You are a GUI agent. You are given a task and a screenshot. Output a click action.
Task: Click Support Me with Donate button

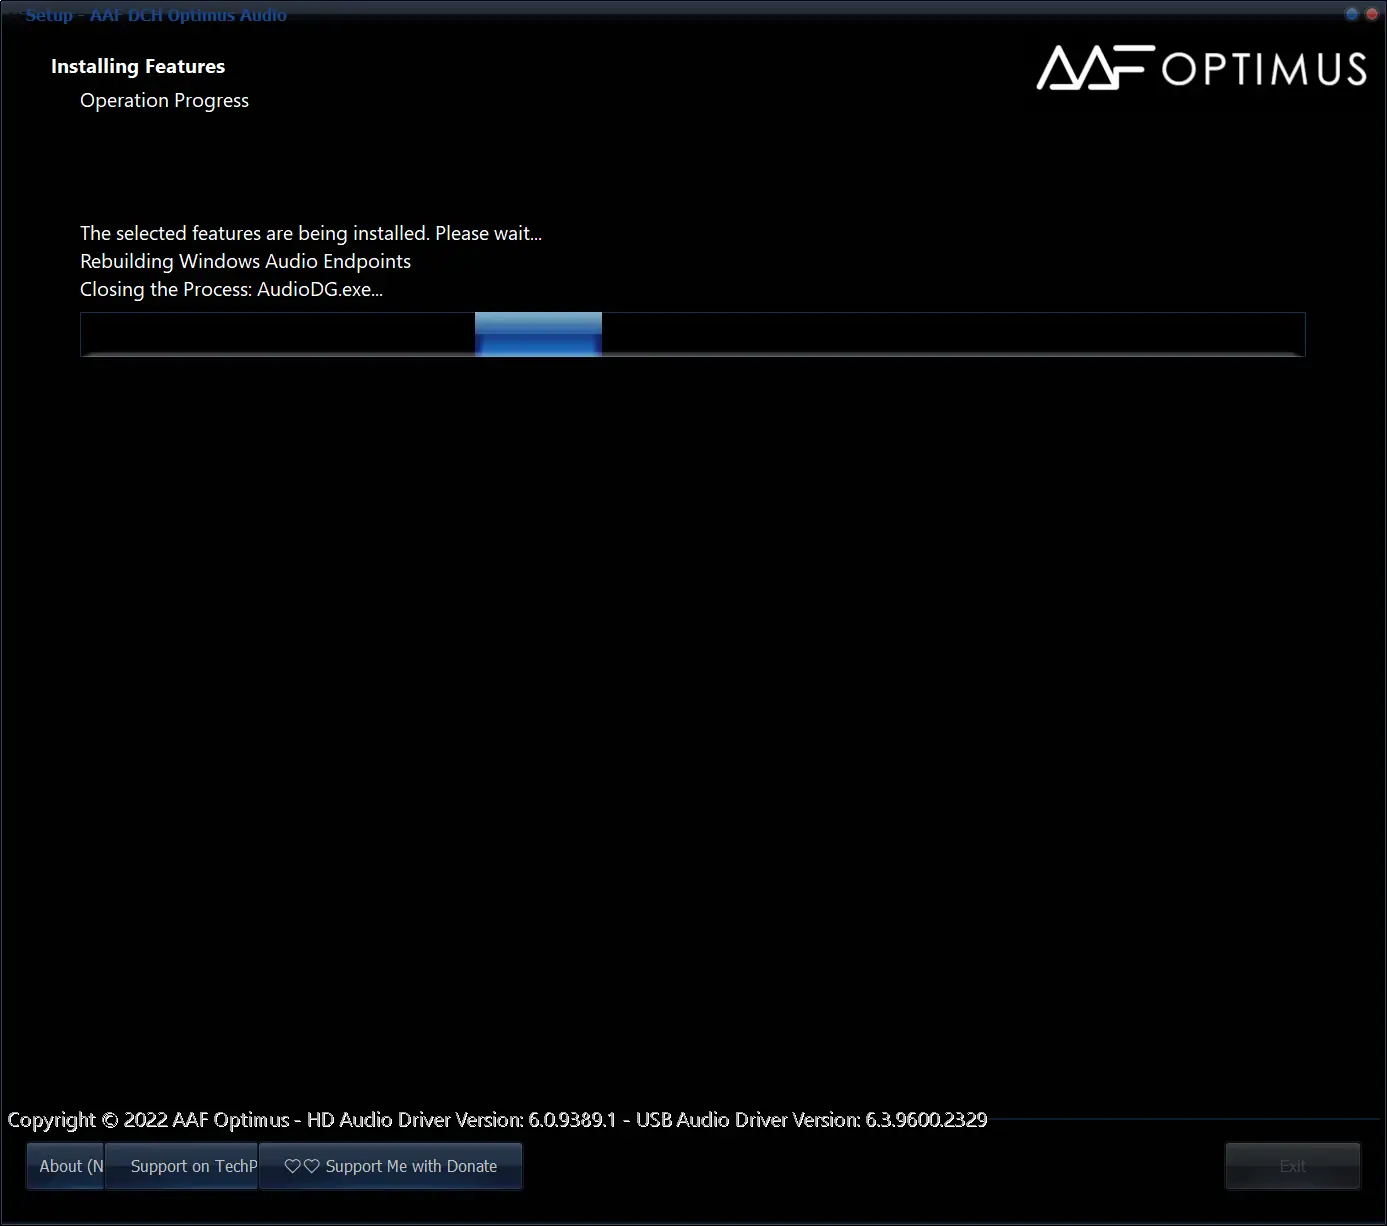point(391,1166)
